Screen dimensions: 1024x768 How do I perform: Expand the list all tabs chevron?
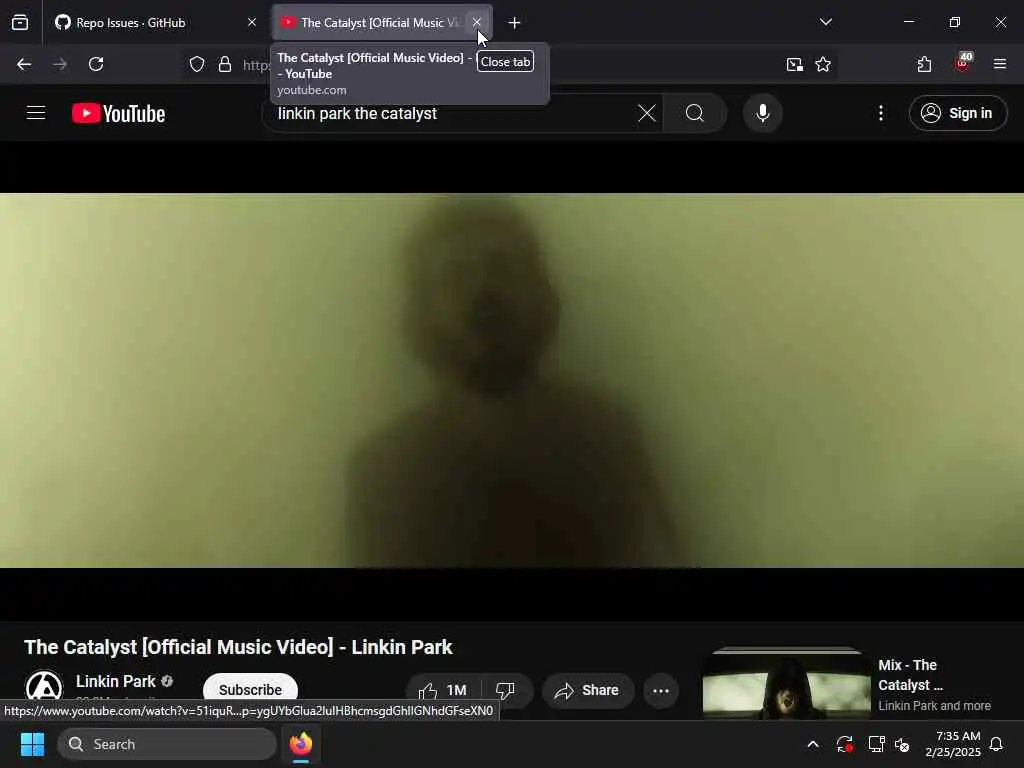tap(825, 22)
